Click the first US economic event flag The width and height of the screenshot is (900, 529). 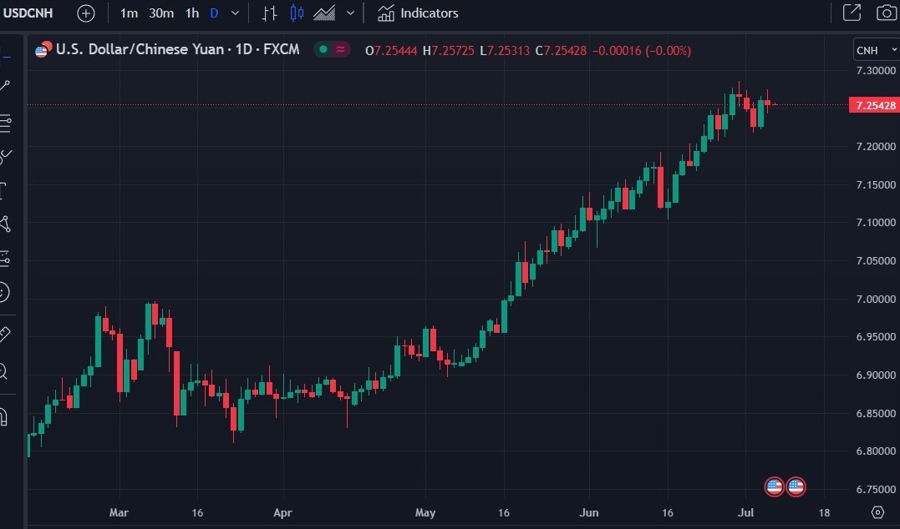774,487
